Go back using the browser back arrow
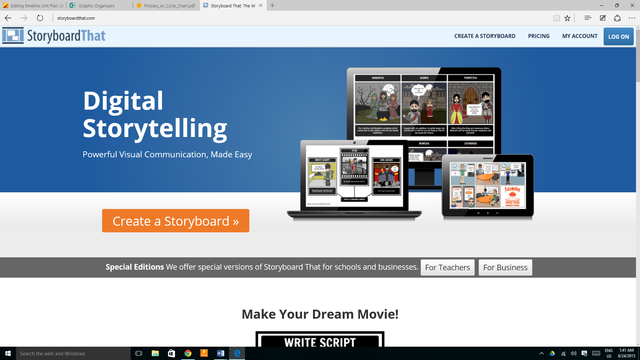Viewport: 640px width, 360px height. tap(8, 18)
